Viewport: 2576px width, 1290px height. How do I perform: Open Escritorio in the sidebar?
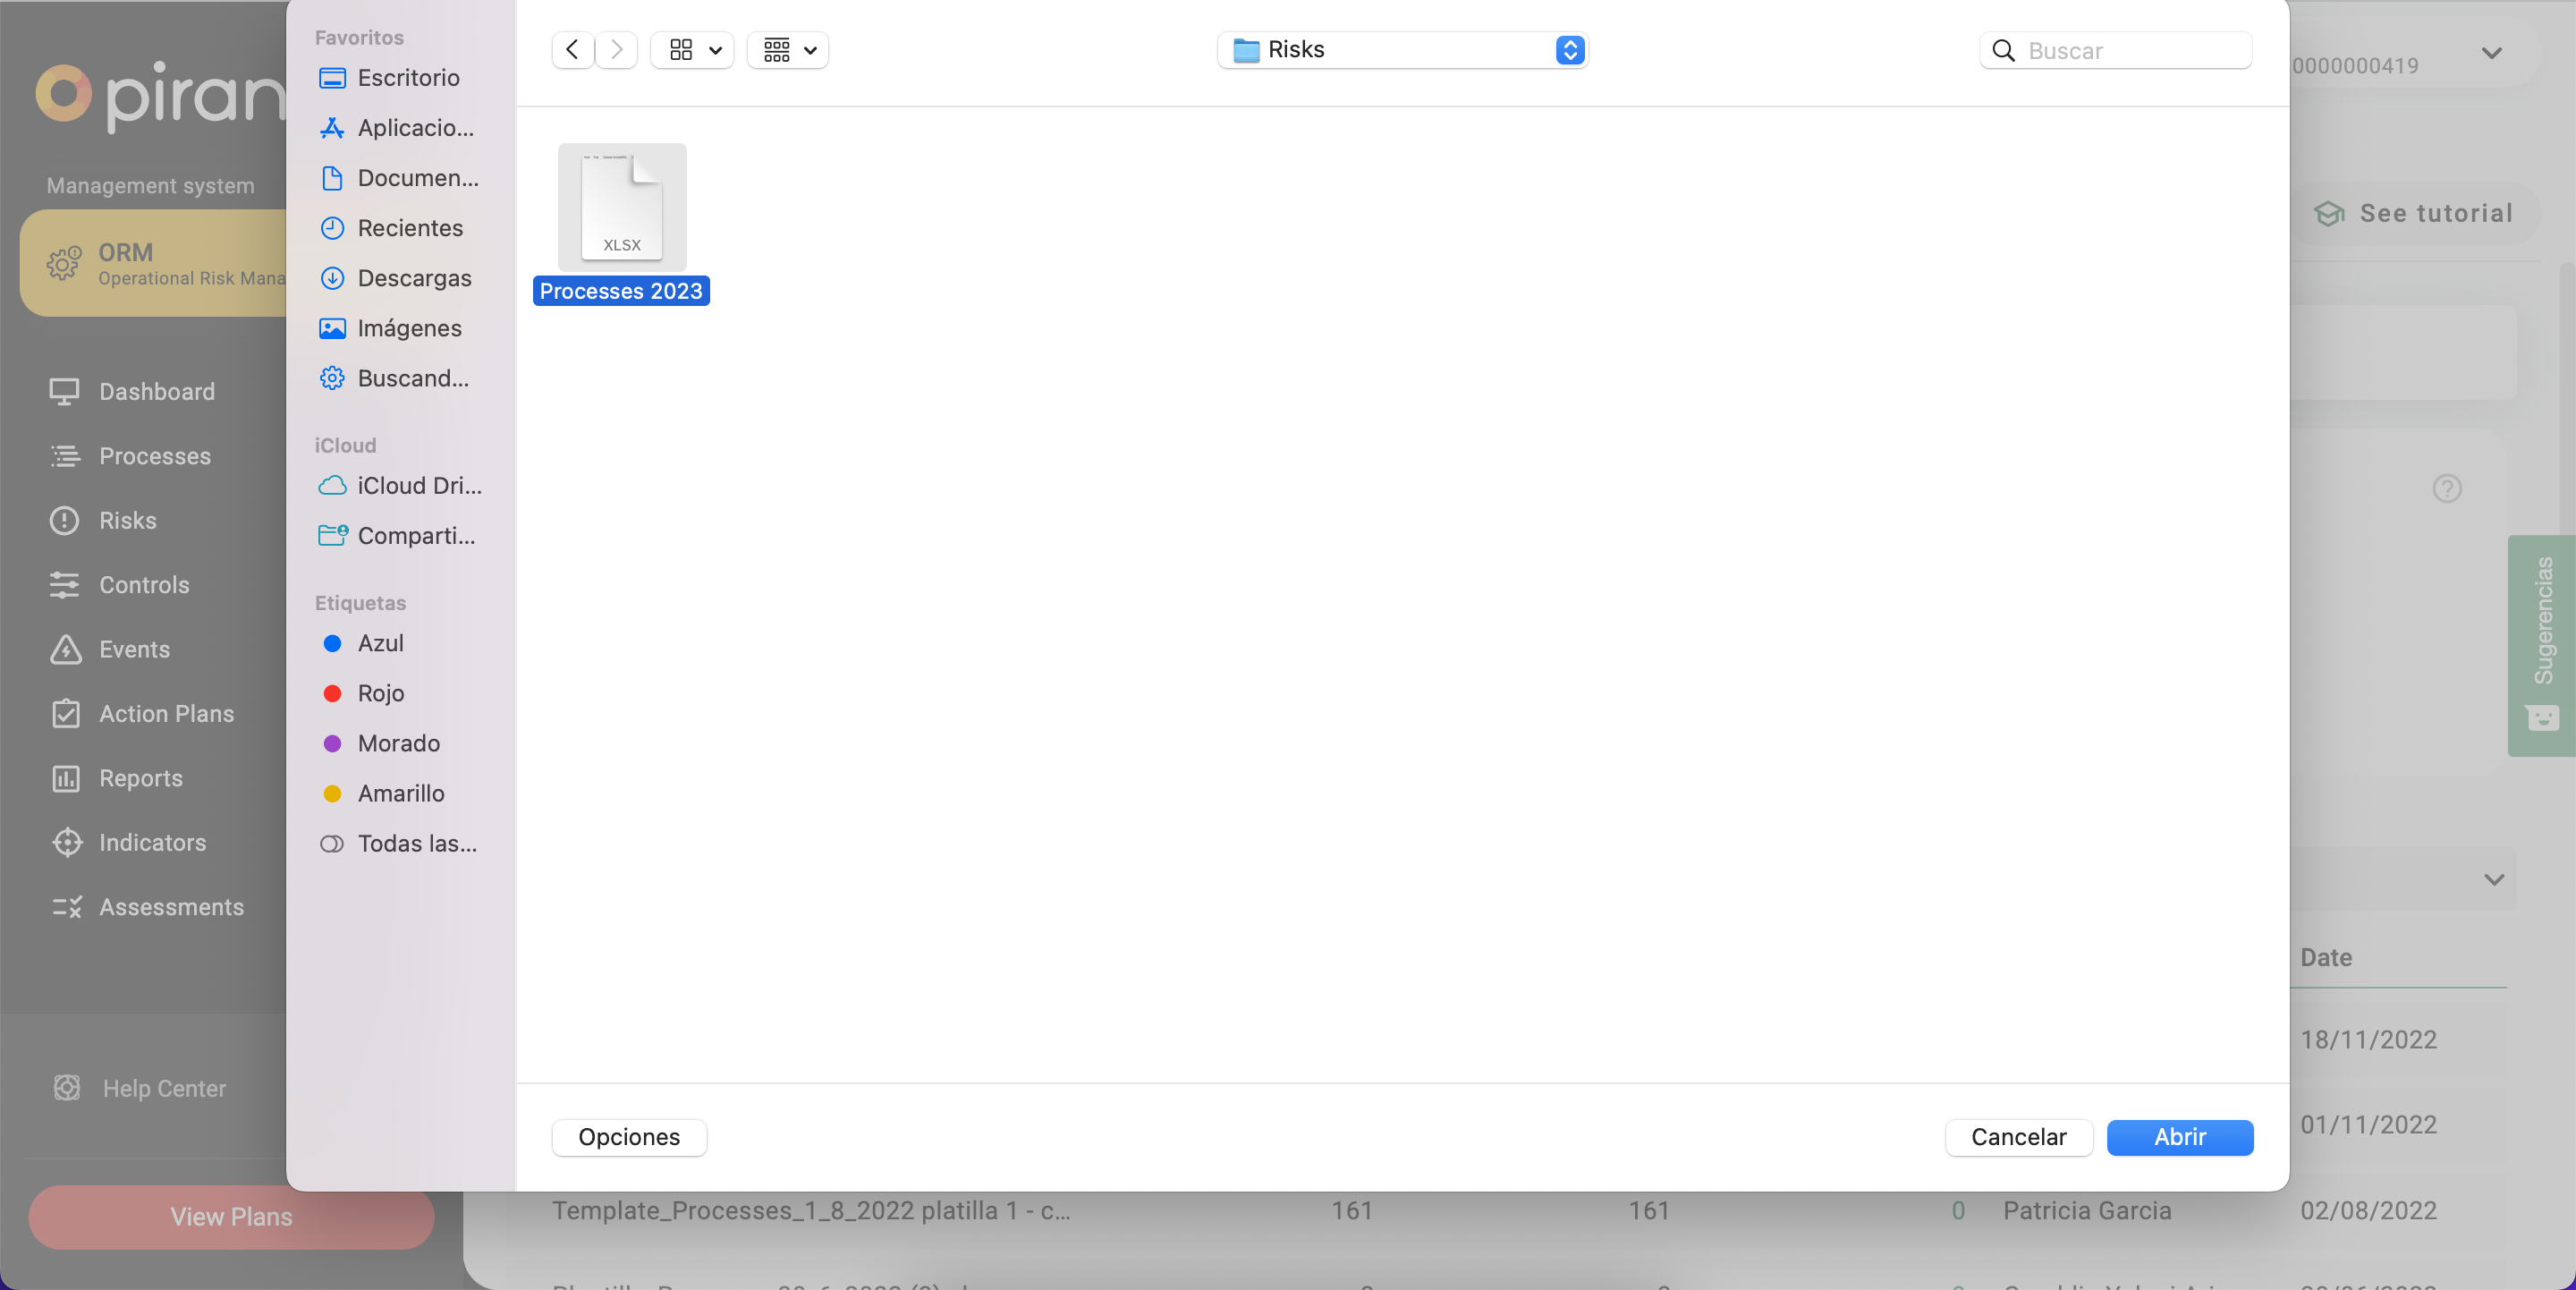click(408, 78)
